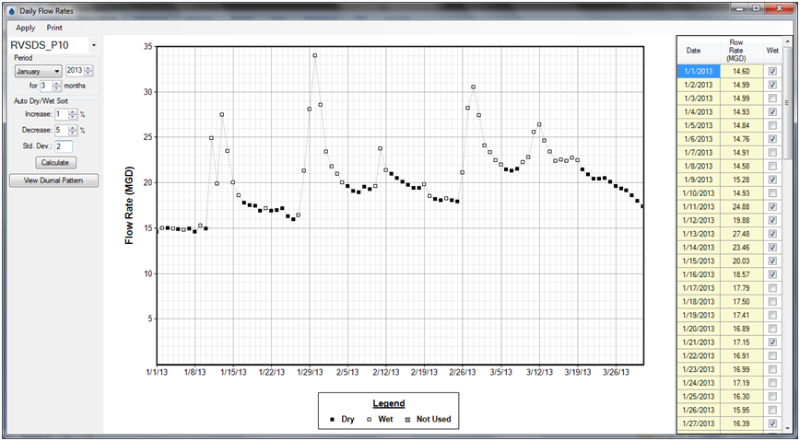
Task: Click into the Std. Dev. input field
Action: pos(64,147)
